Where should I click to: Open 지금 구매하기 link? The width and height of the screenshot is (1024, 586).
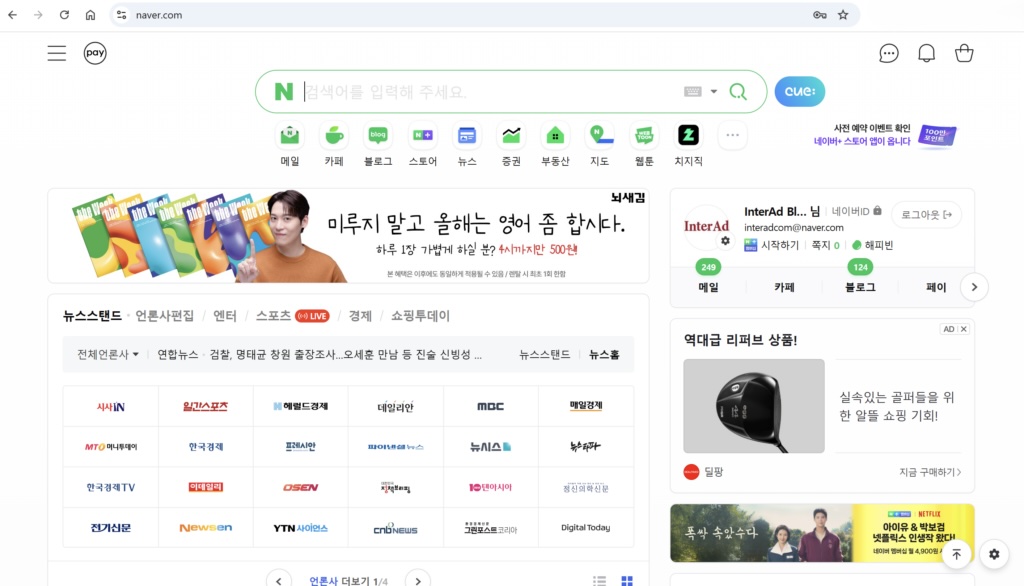click(x=930, y=472)
